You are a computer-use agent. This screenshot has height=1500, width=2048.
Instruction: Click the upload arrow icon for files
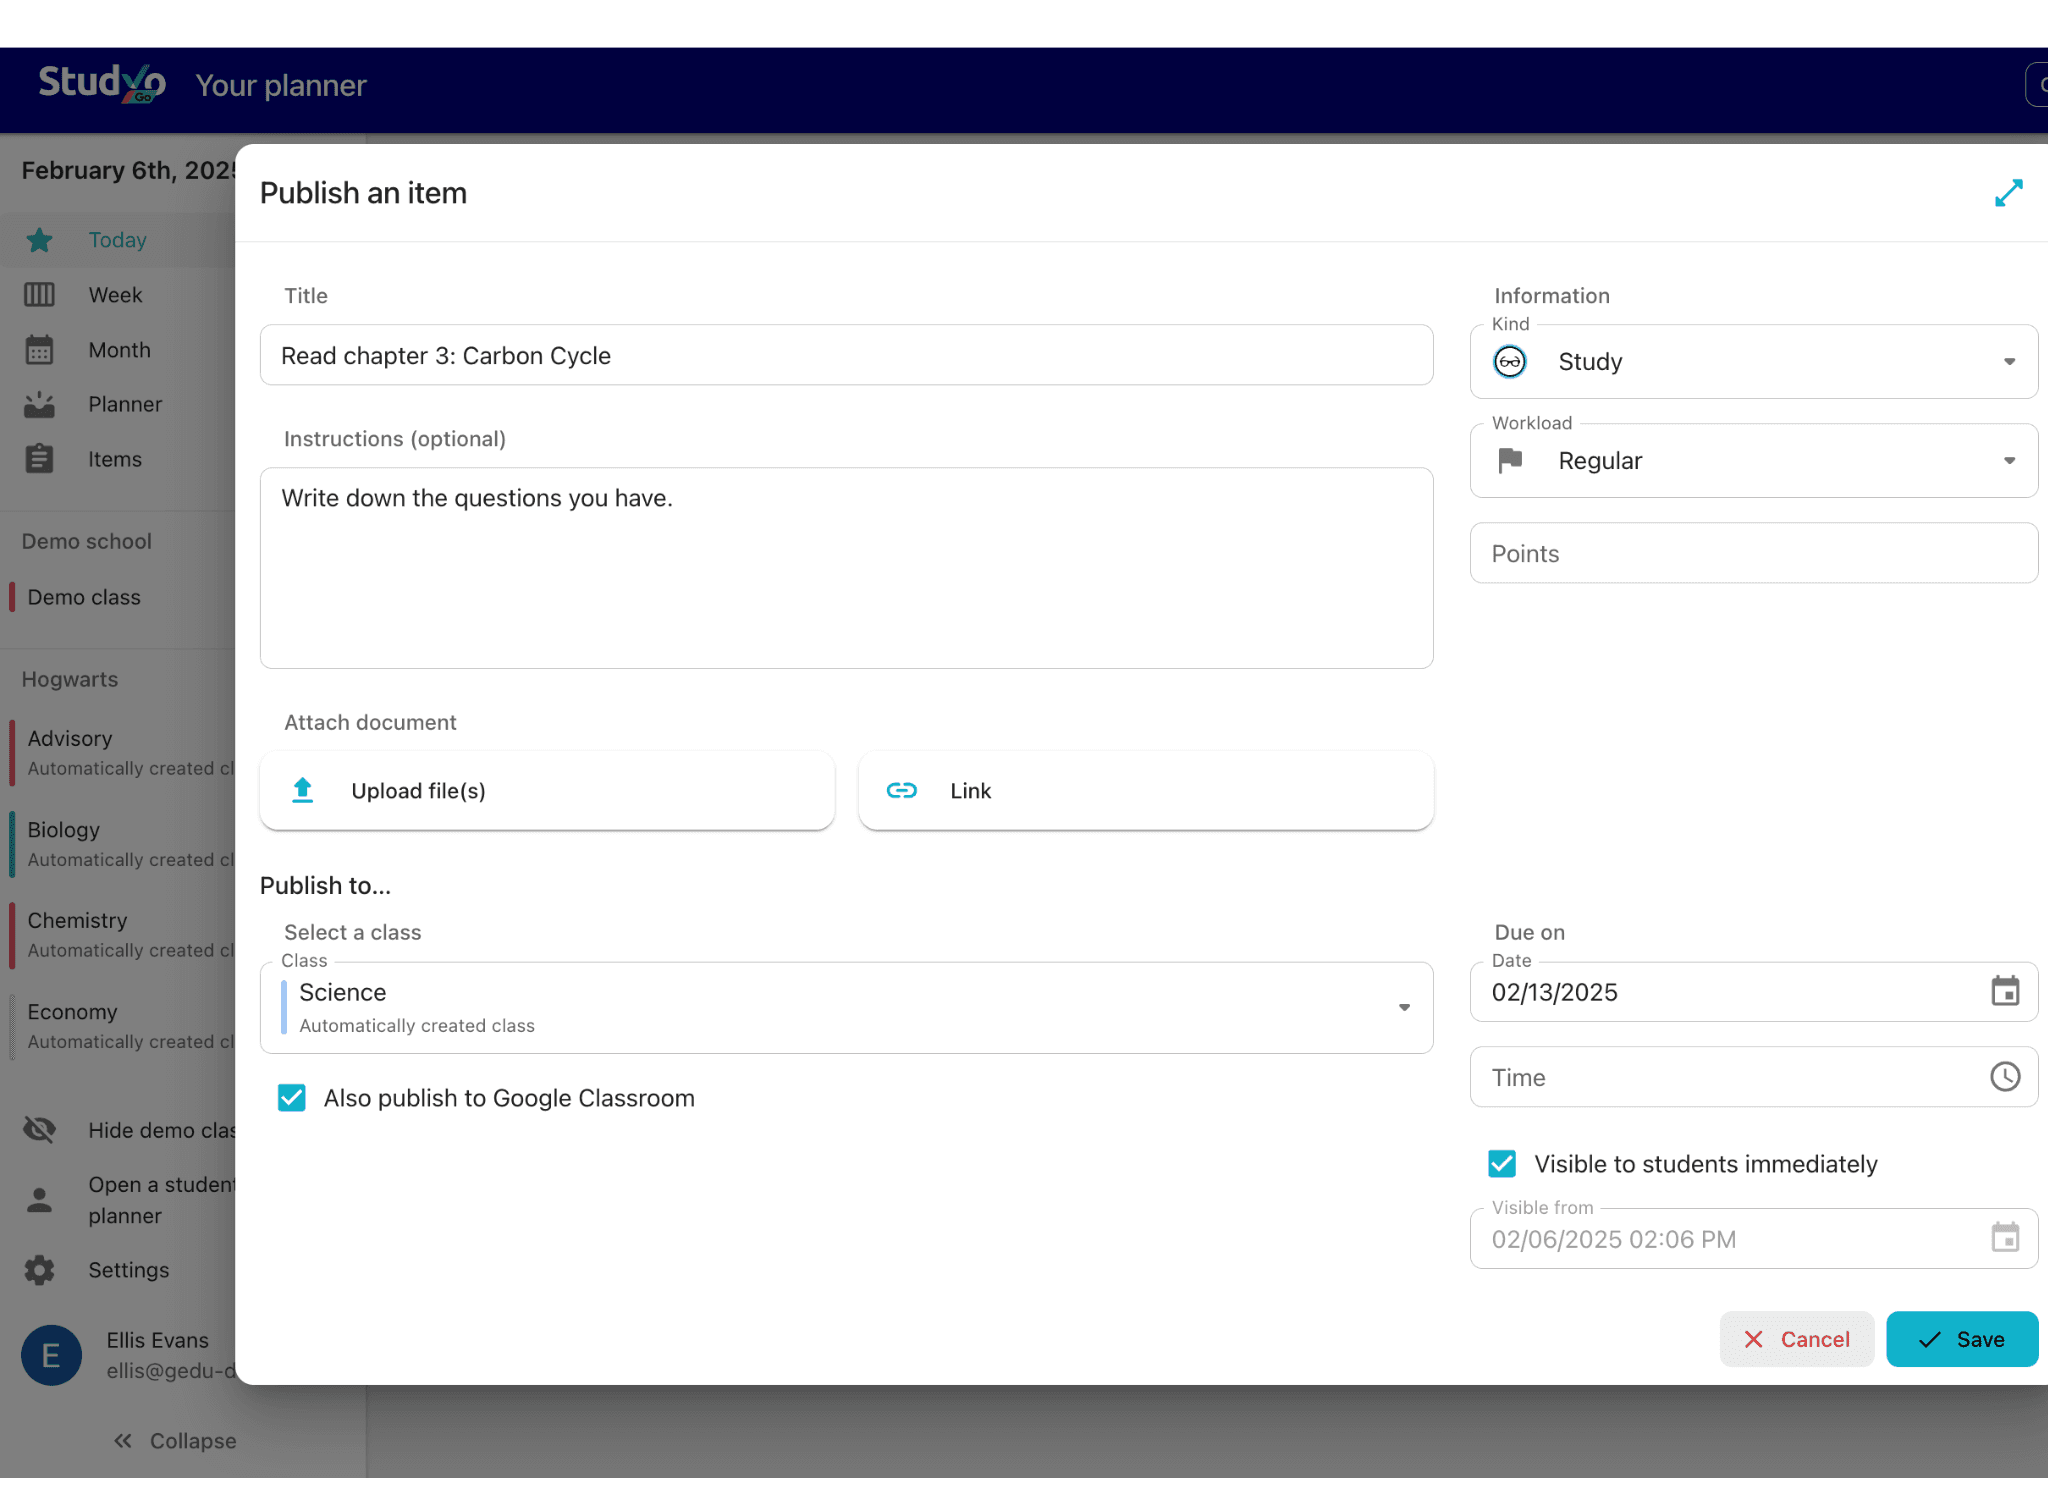coord(303,790)
